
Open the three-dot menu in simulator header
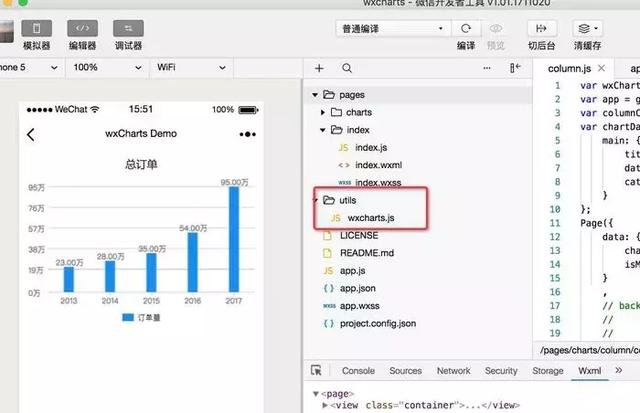pos(248,134)
